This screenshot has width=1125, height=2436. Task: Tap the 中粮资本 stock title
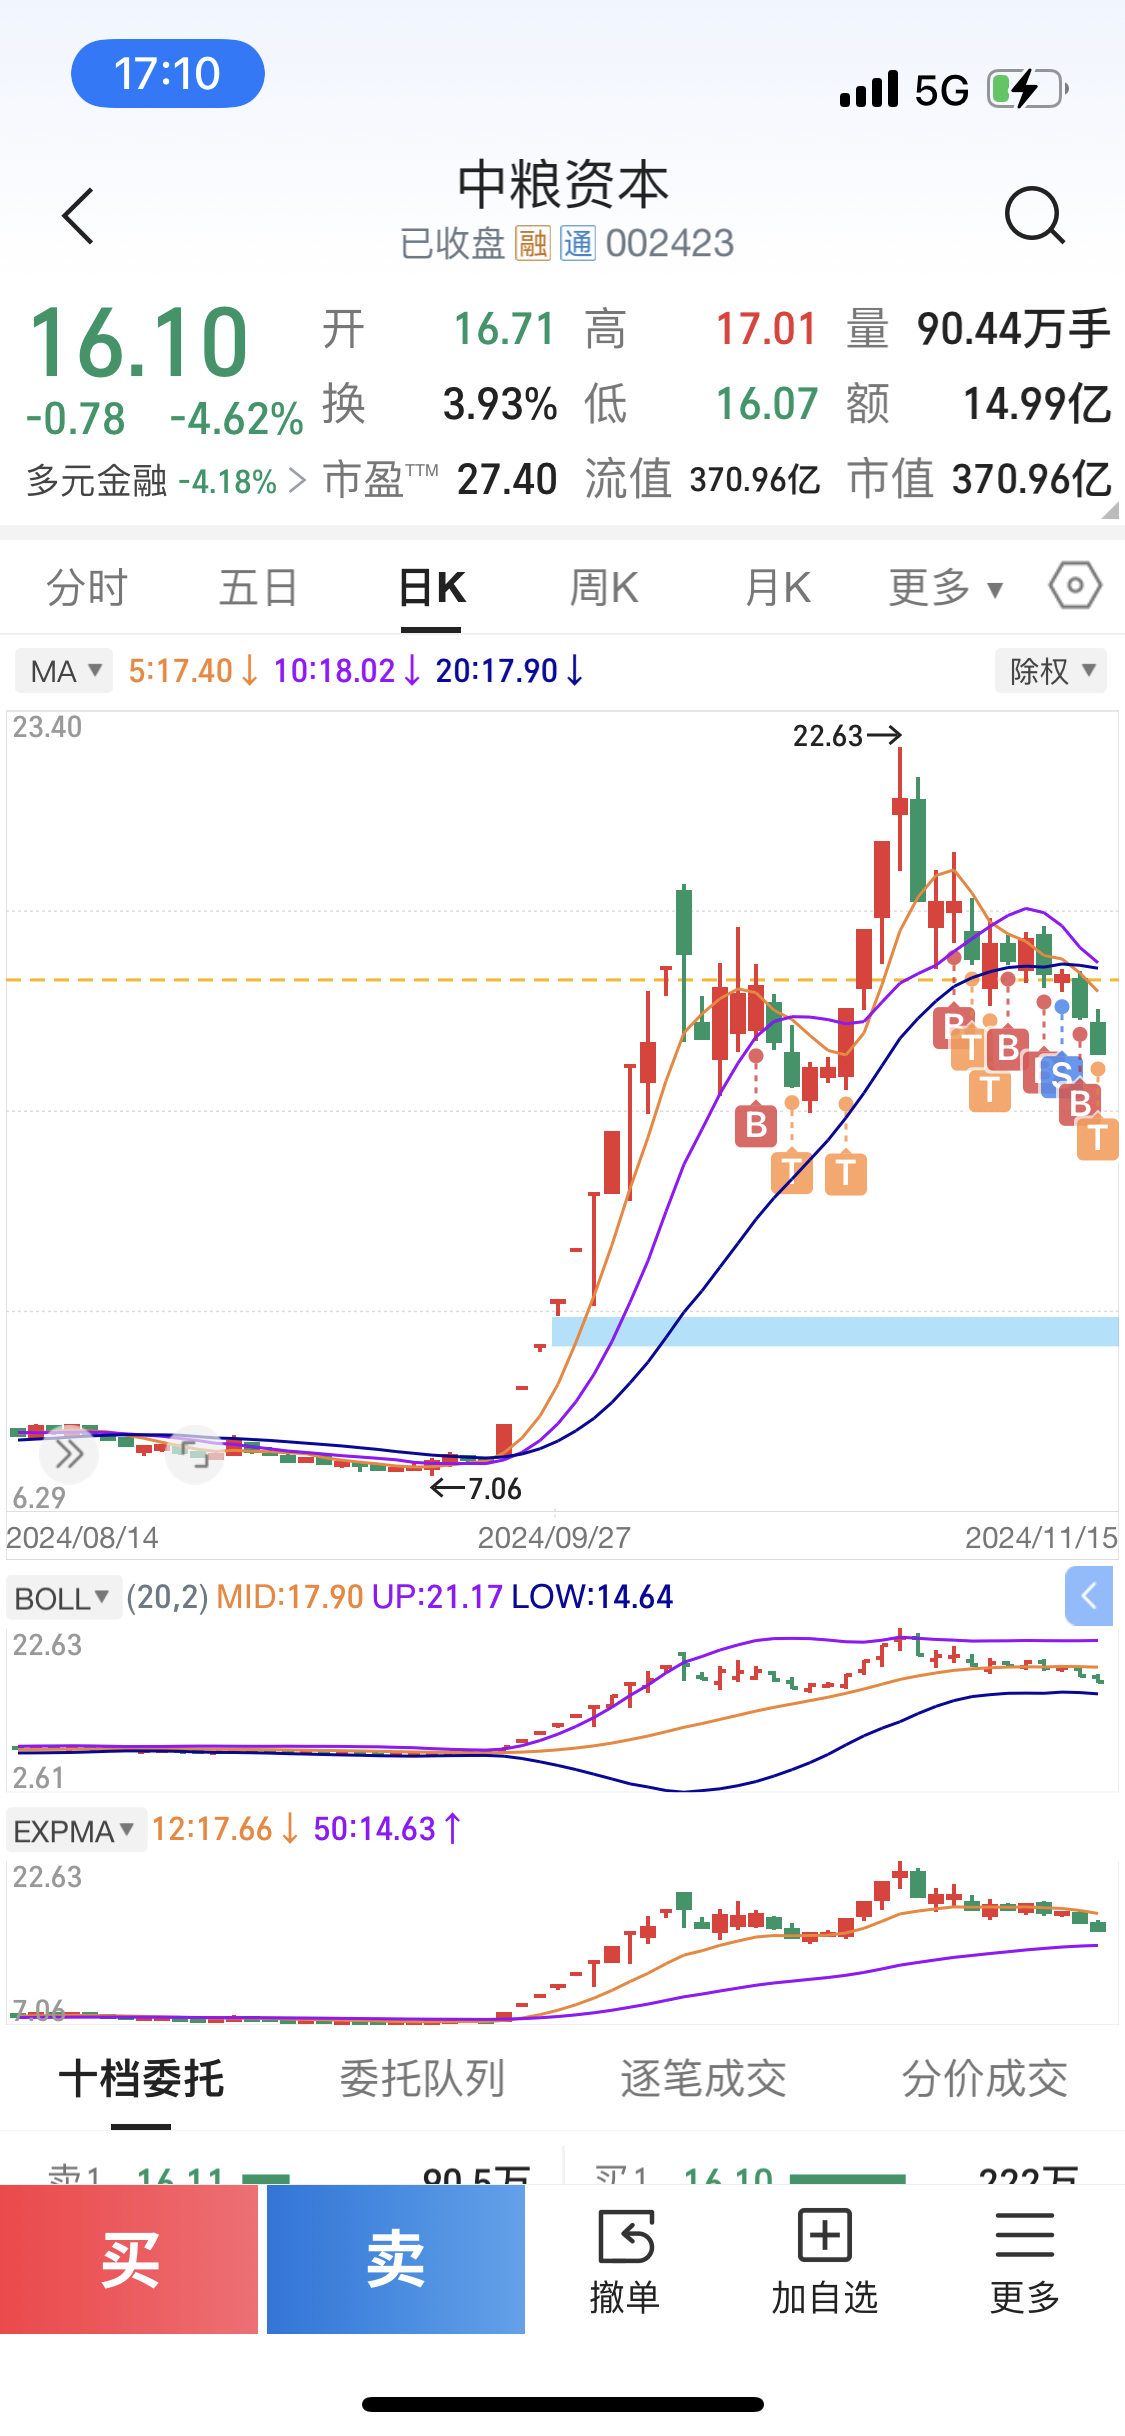coord(563,185)
